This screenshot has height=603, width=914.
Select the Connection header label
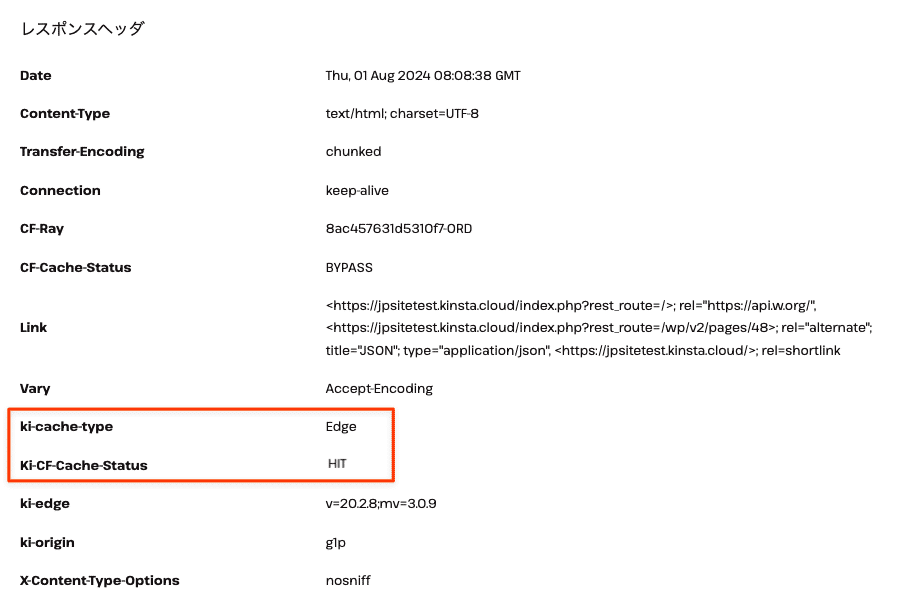click(60, 191)
